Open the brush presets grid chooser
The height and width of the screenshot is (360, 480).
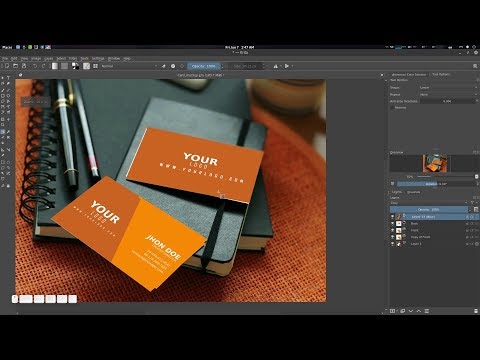pos(95,66)
